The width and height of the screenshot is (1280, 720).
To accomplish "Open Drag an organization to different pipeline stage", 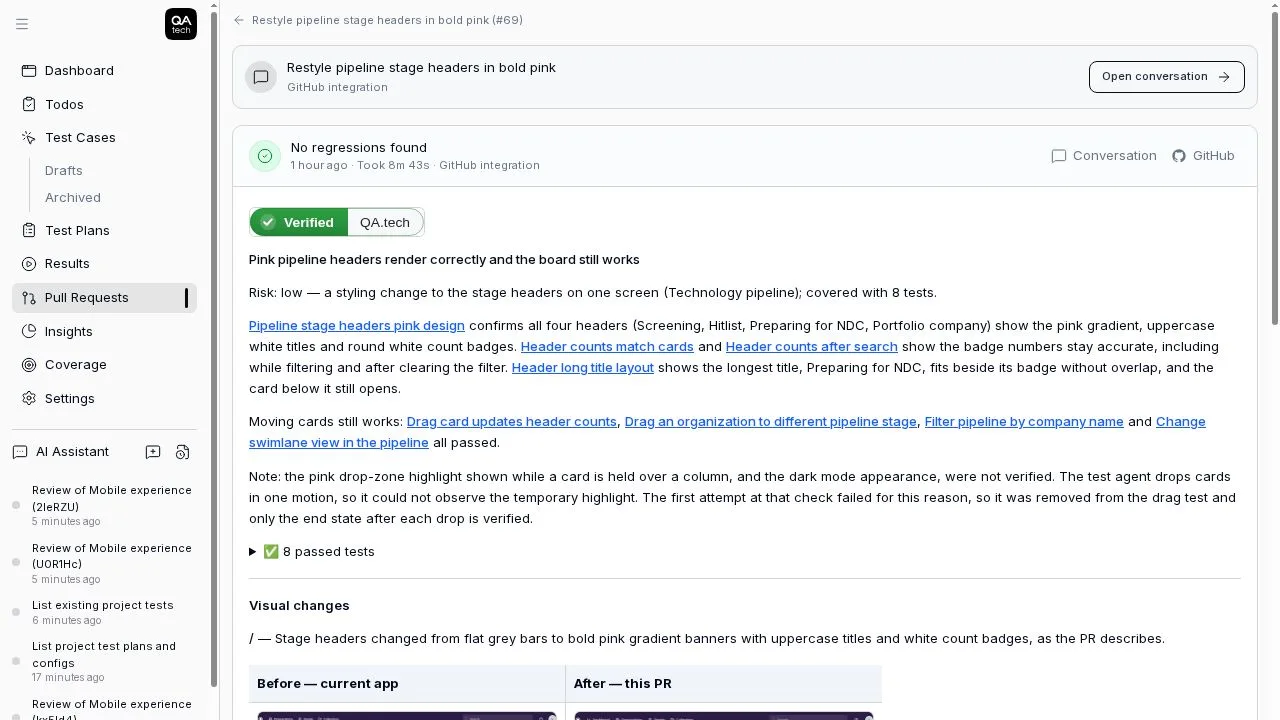I will pyautogui.click(x=771, y=421).
